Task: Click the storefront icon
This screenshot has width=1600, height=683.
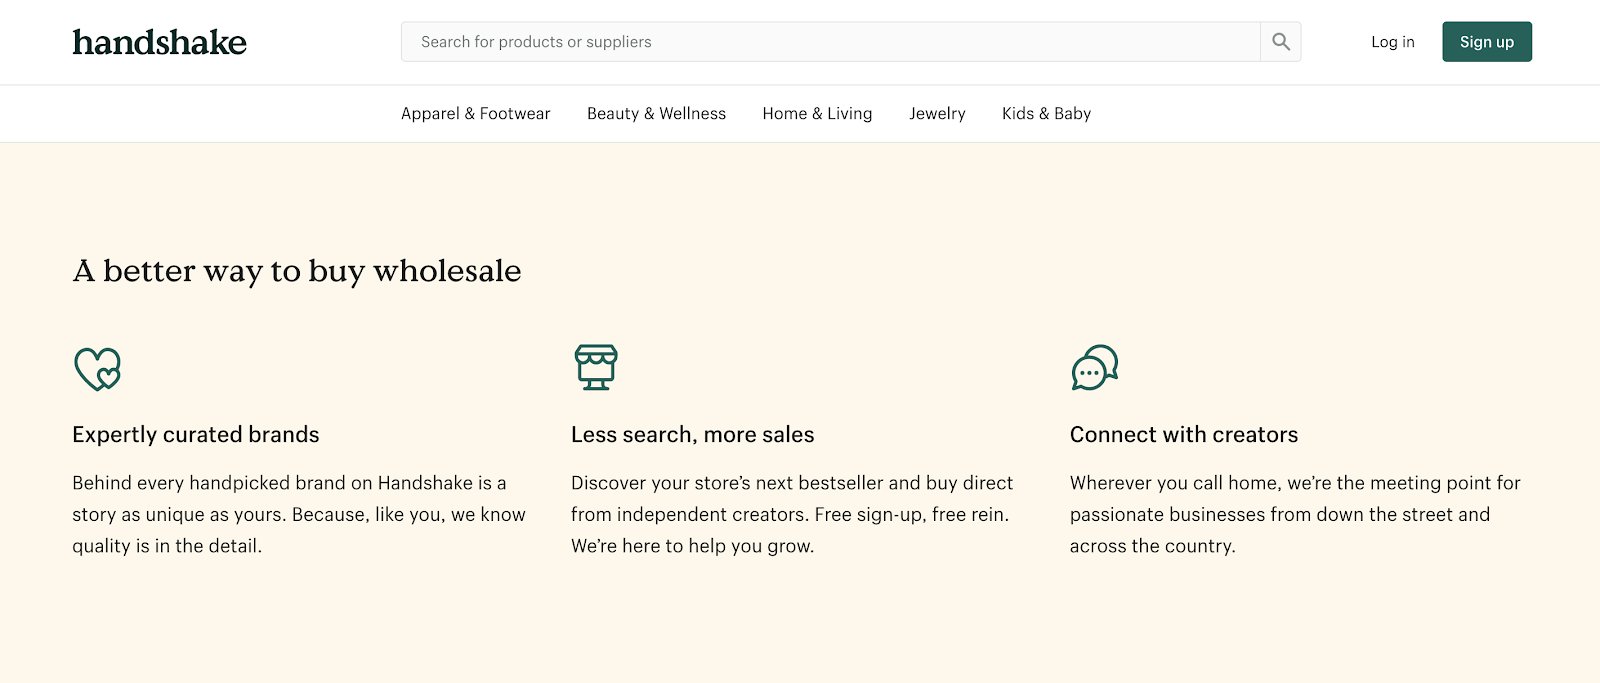Action: coord(596,367)
